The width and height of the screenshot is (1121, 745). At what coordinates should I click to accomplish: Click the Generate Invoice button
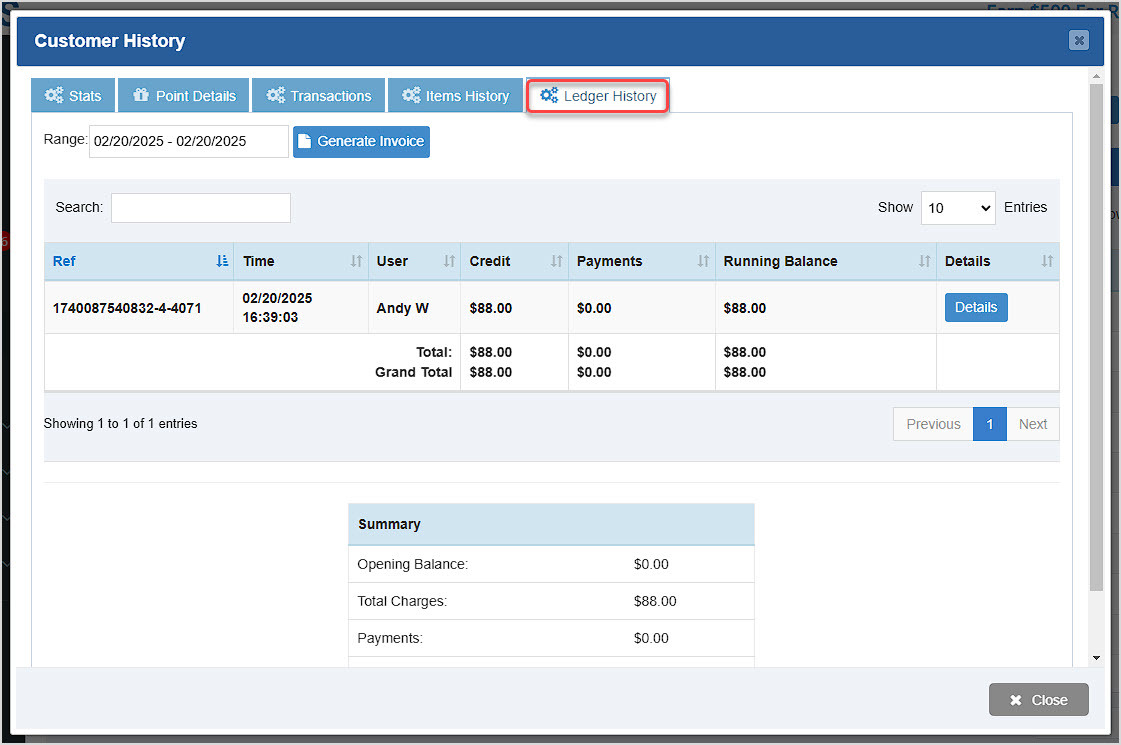click(361, 141)
